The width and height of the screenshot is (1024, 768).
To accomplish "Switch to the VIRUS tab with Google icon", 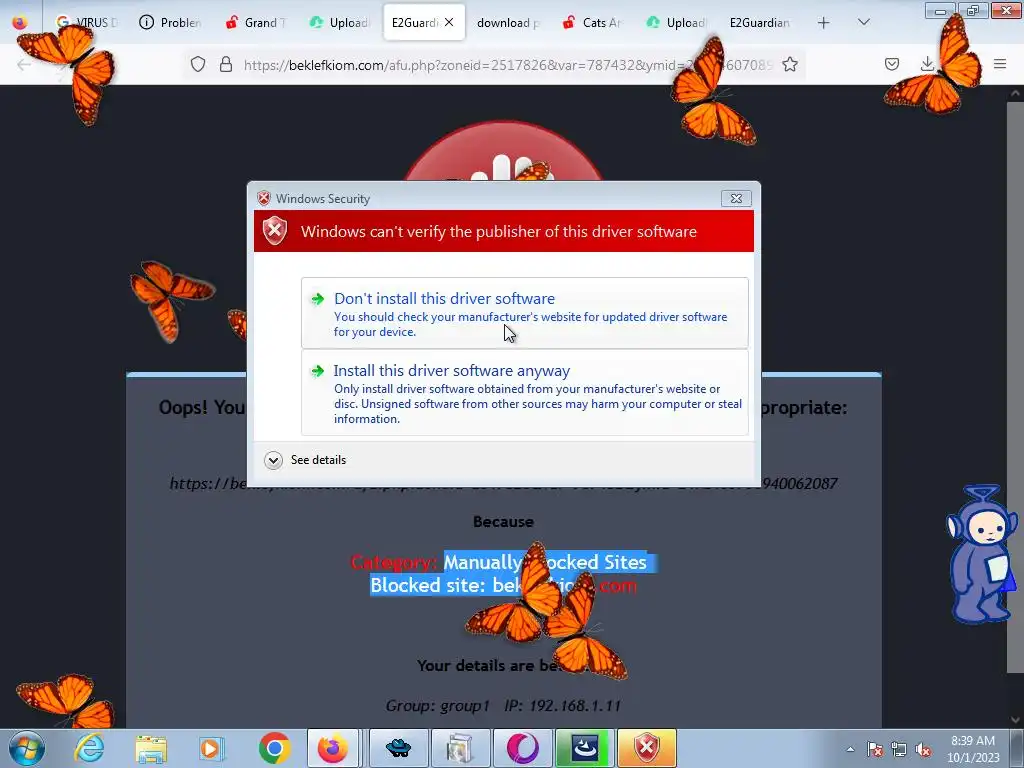I will pyautogui.click(x=86, y=22).
